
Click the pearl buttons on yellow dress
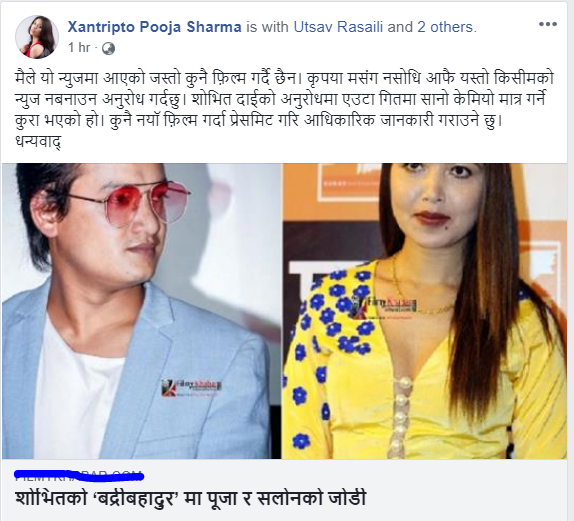[400, 415]
